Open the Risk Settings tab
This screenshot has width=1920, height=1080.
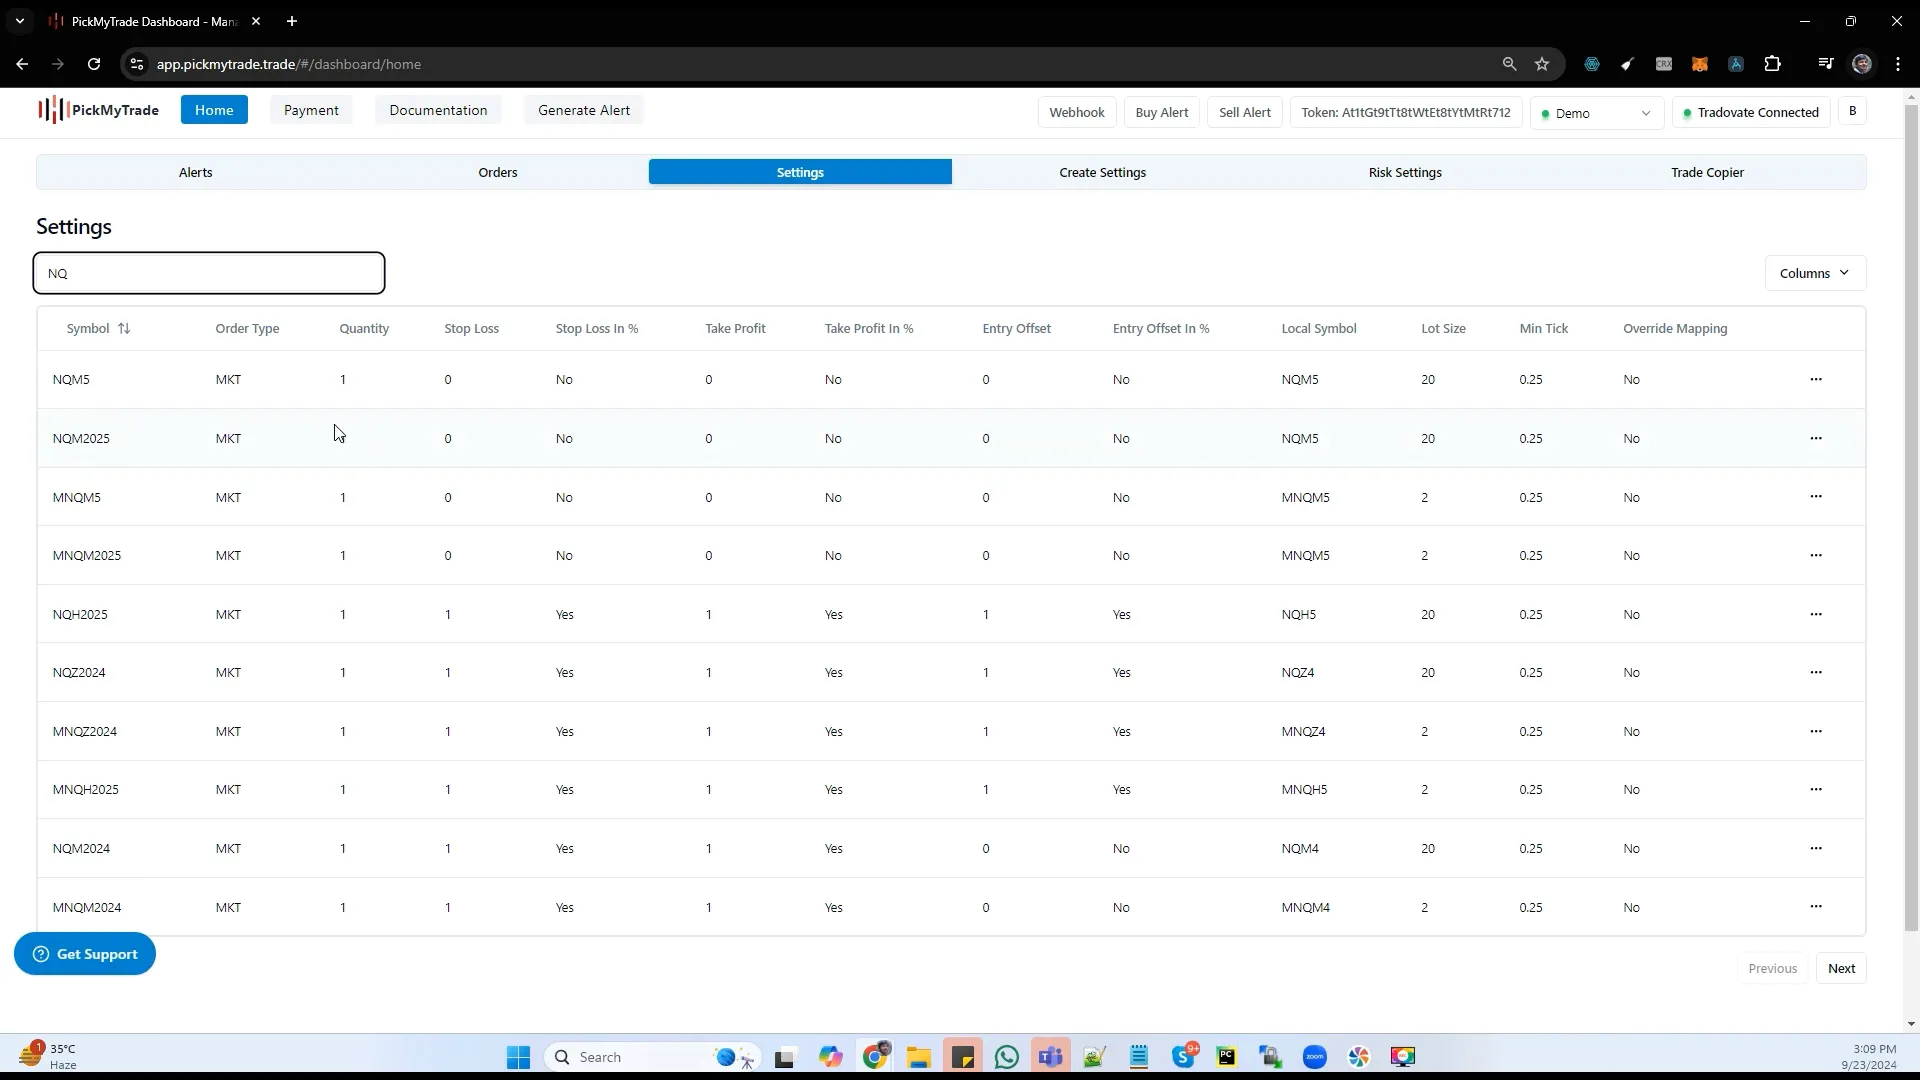click(x=1405, y=172)
